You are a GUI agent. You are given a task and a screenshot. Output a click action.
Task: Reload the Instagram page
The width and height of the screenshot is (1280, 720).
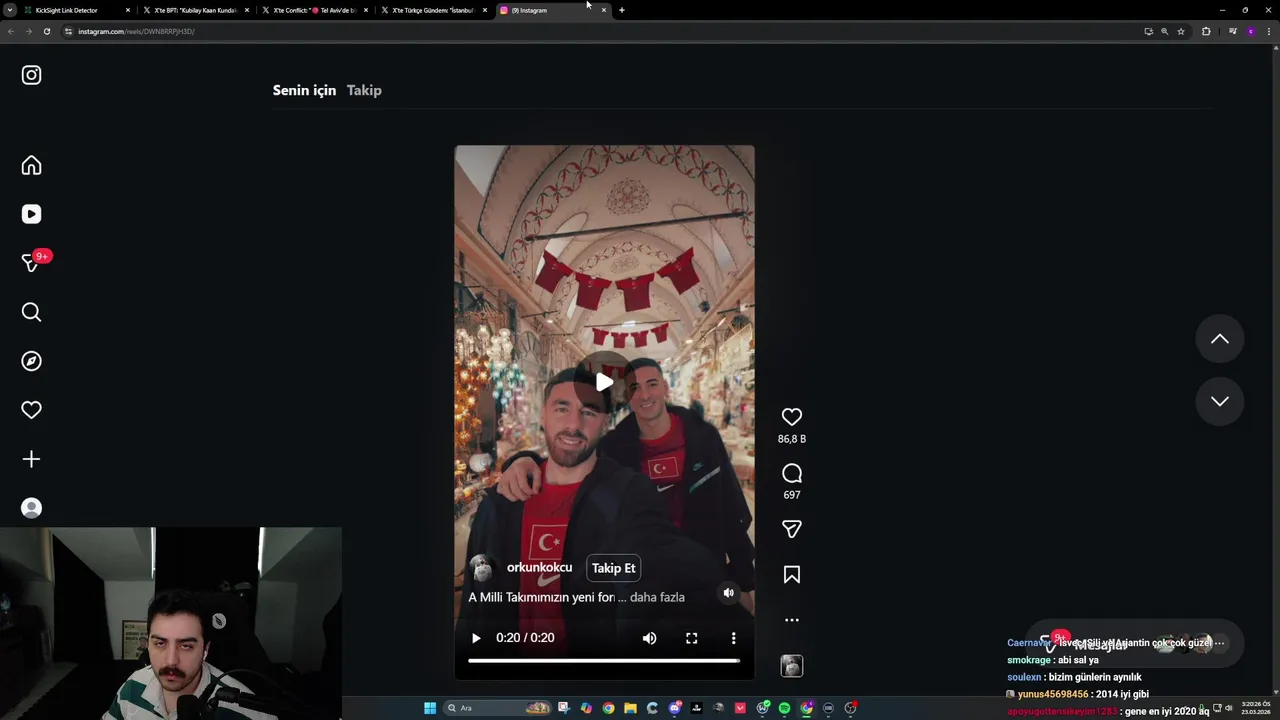[46, 31]
